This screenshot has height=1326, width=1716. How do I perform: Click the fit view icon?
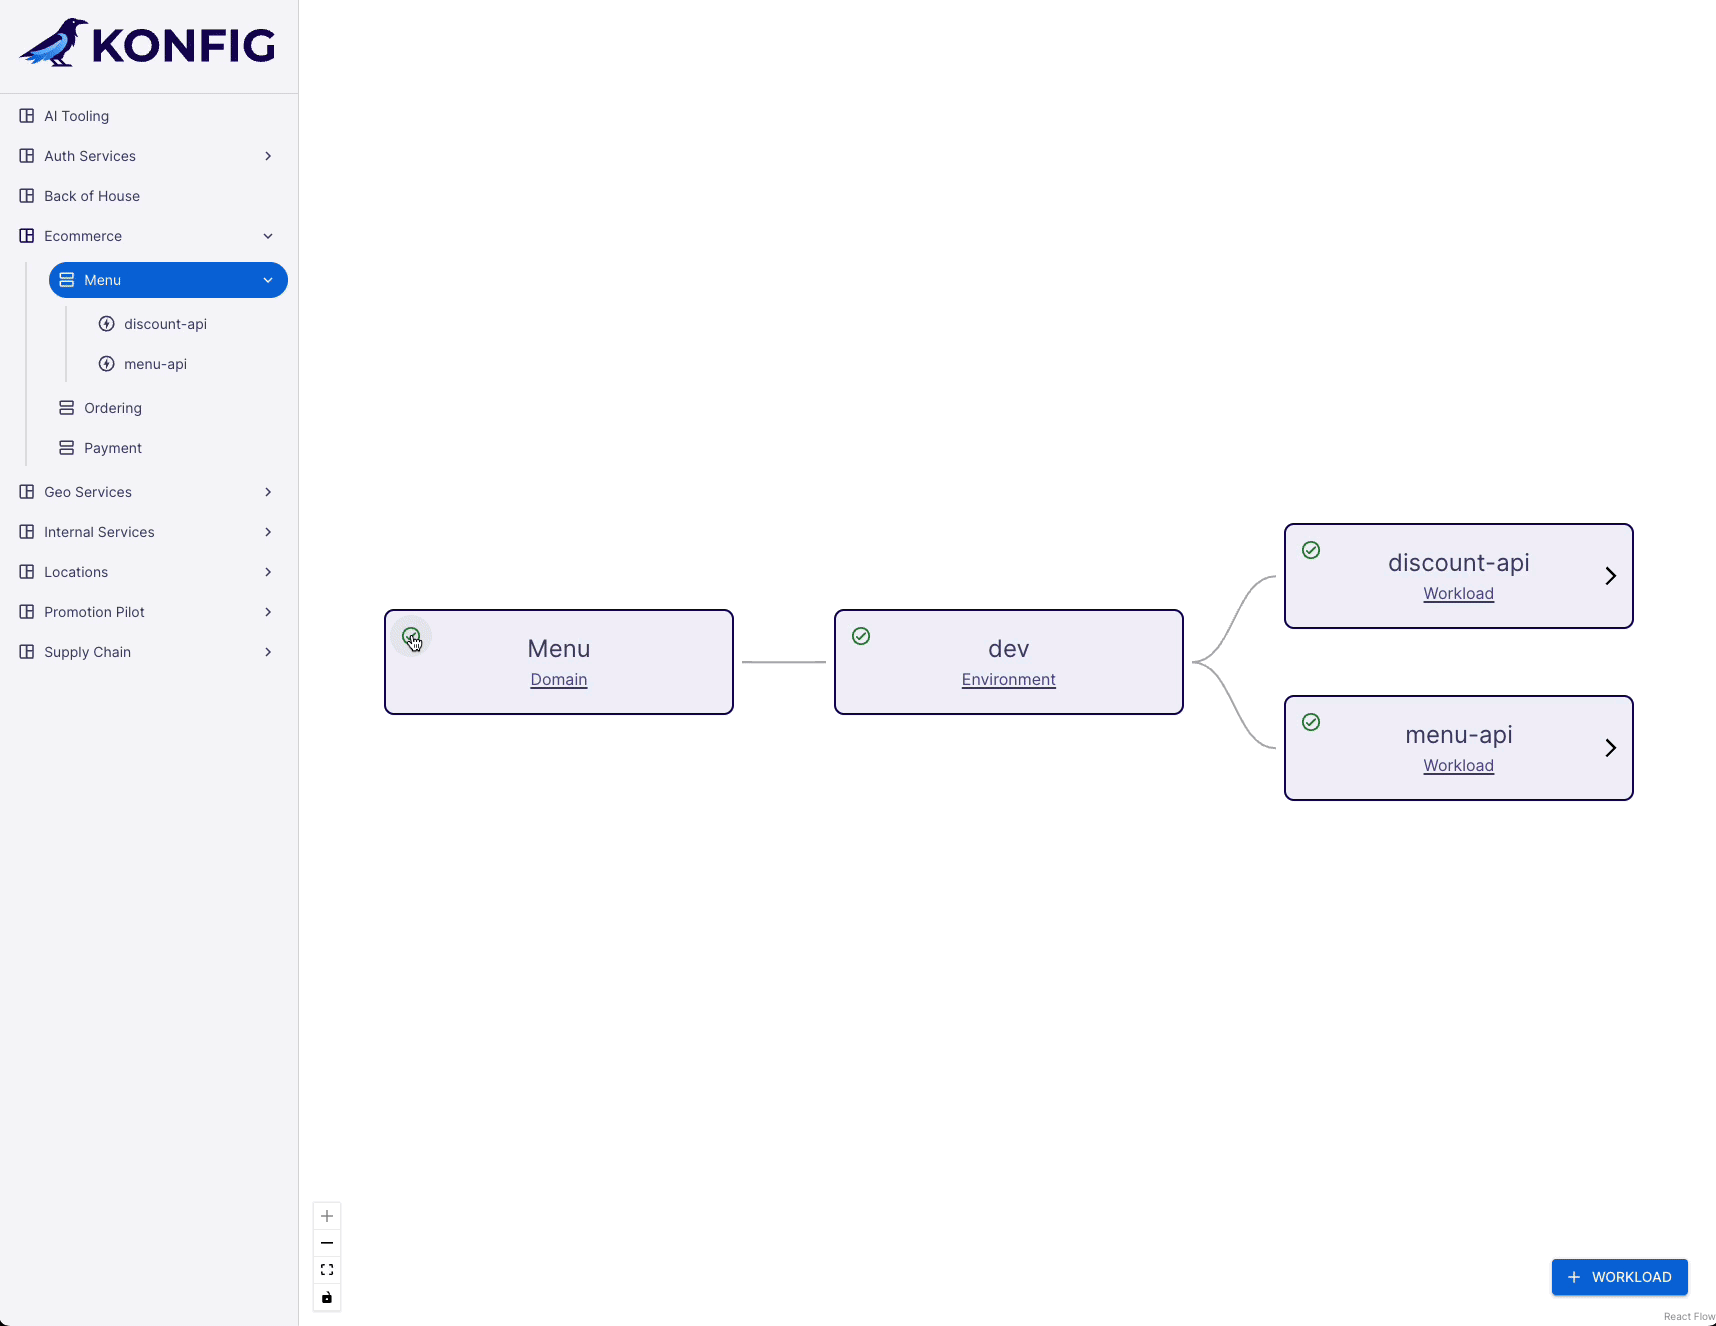327,1270
